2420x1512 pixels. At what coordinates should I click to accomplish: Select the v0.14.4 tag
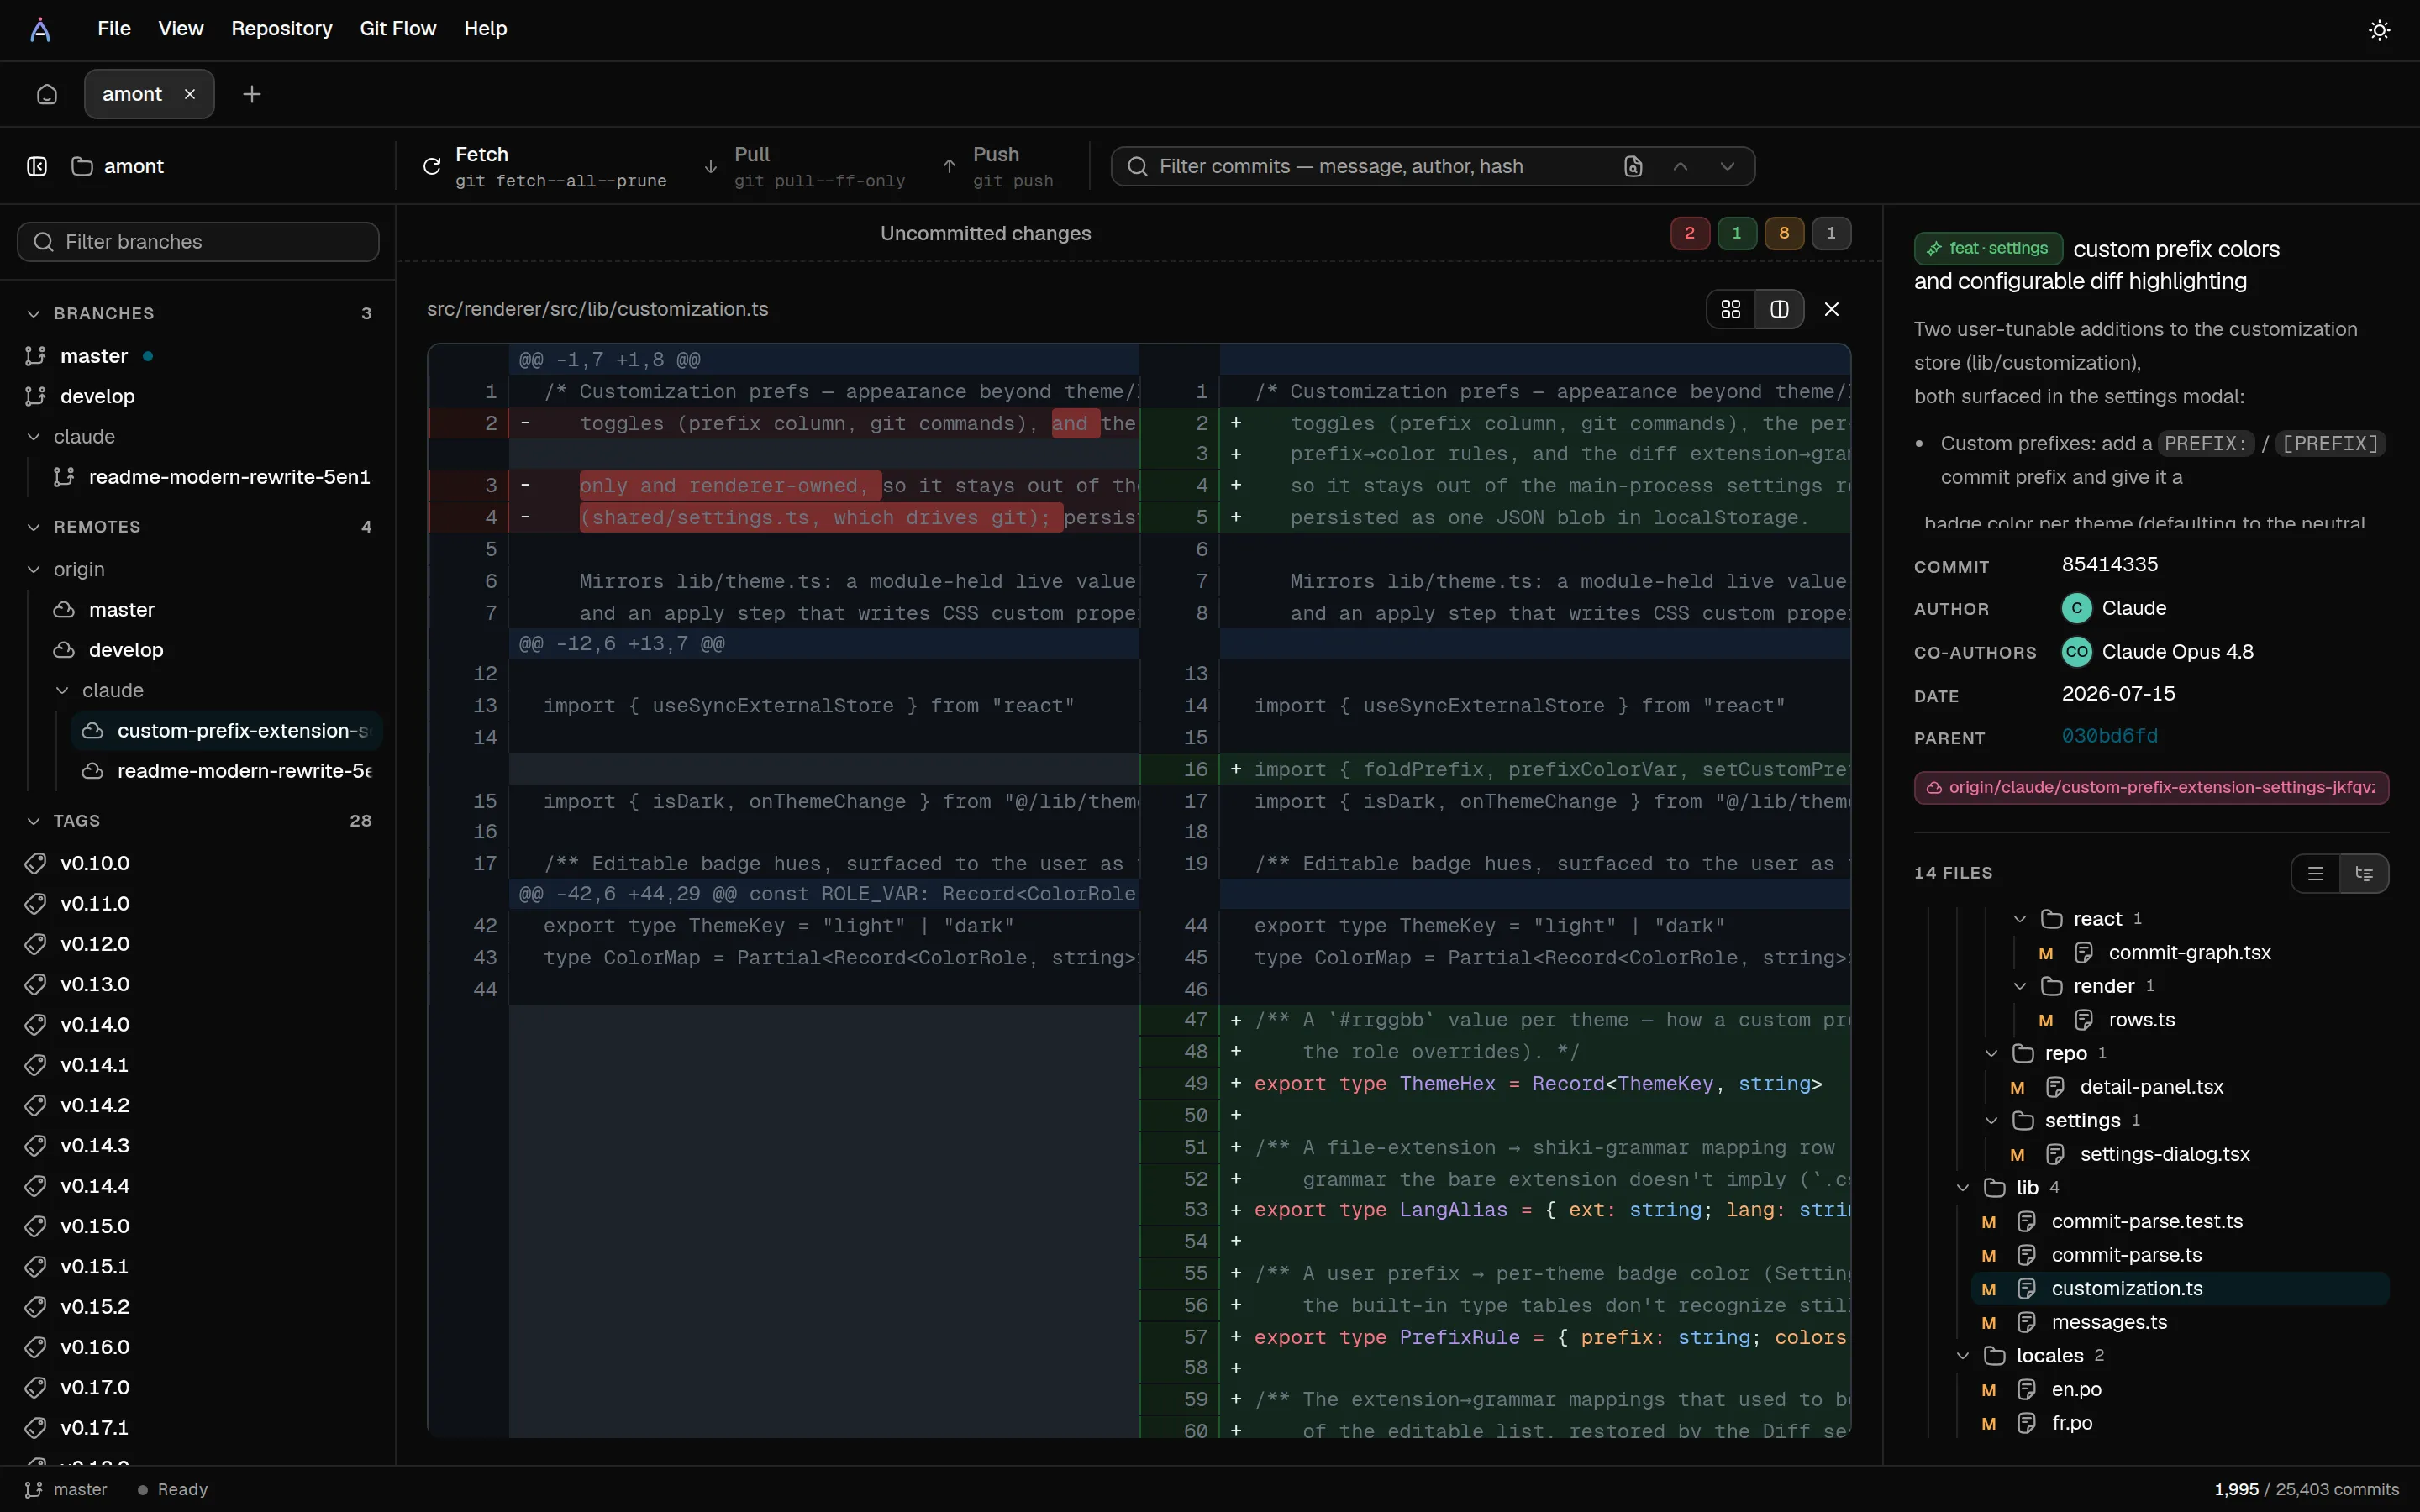pos(198,1186)
